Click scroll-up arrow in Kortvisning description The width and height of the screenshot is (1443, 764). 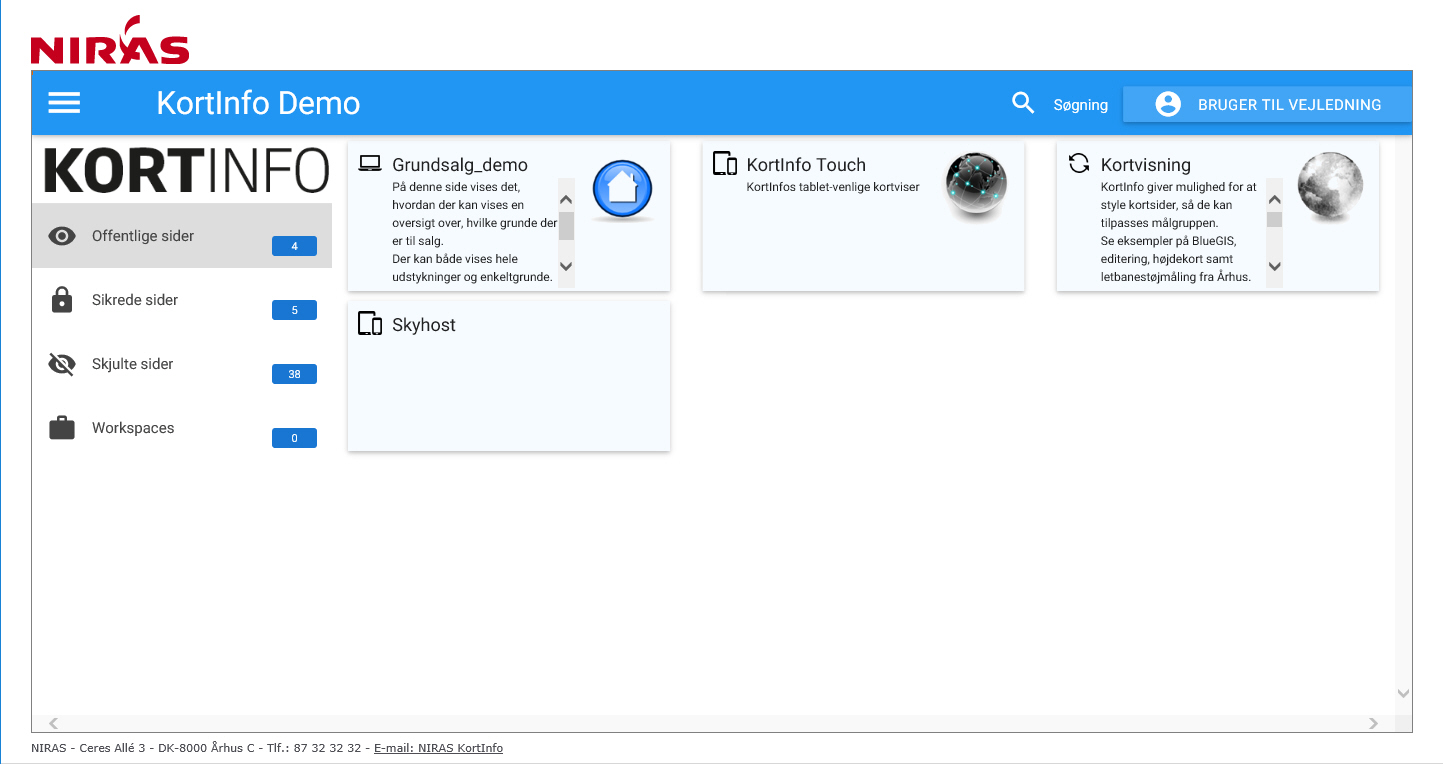click(x=1274, y=199)
